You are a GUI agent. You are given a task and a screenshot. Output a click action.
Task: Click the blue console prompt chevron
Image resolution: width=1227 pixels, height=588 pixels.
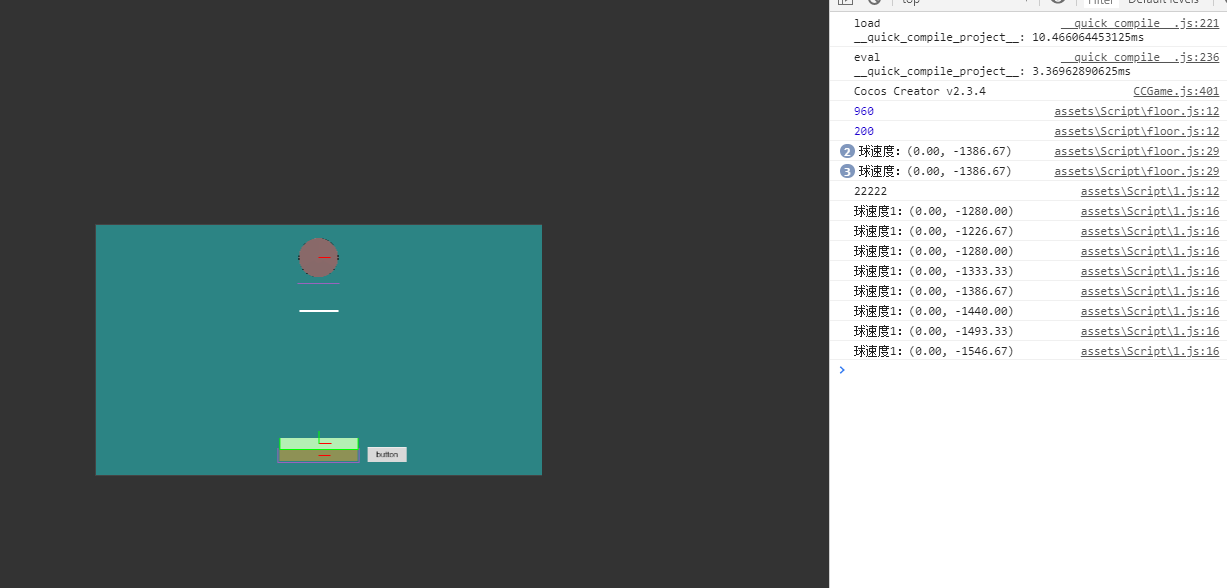point(842,370)
